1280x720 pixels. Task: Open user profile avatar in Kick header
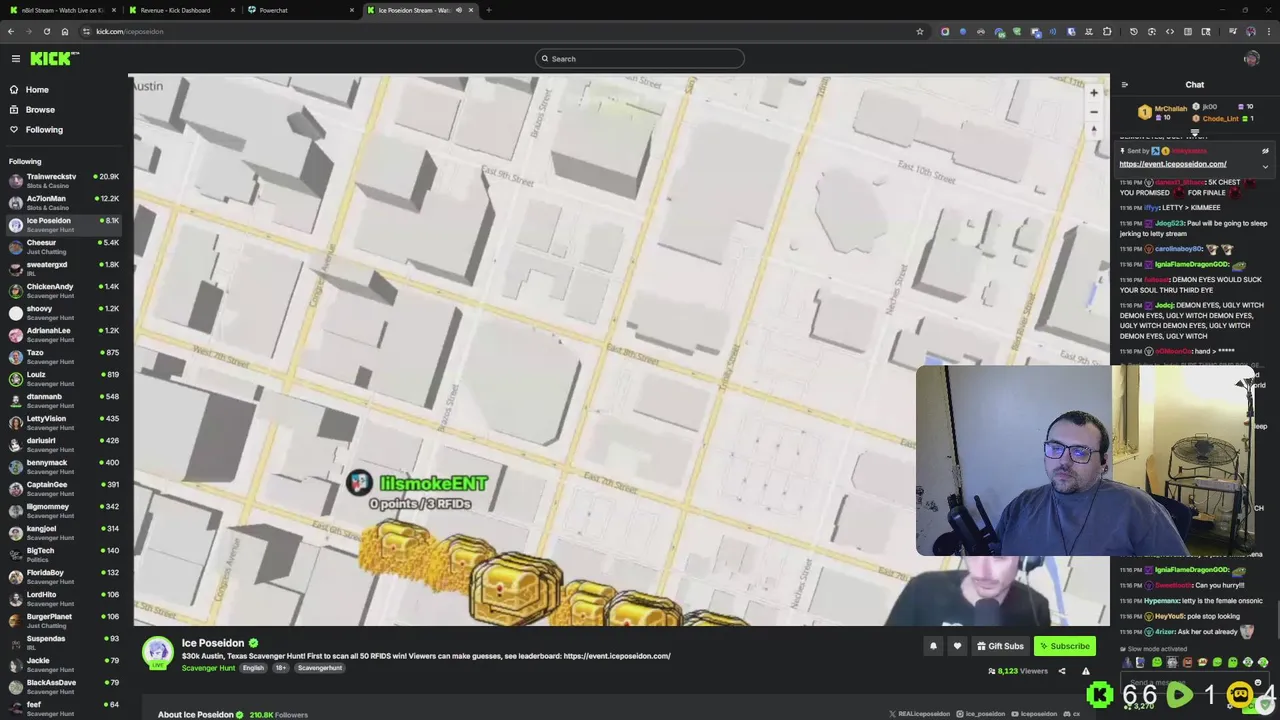tap(1251, 59)
